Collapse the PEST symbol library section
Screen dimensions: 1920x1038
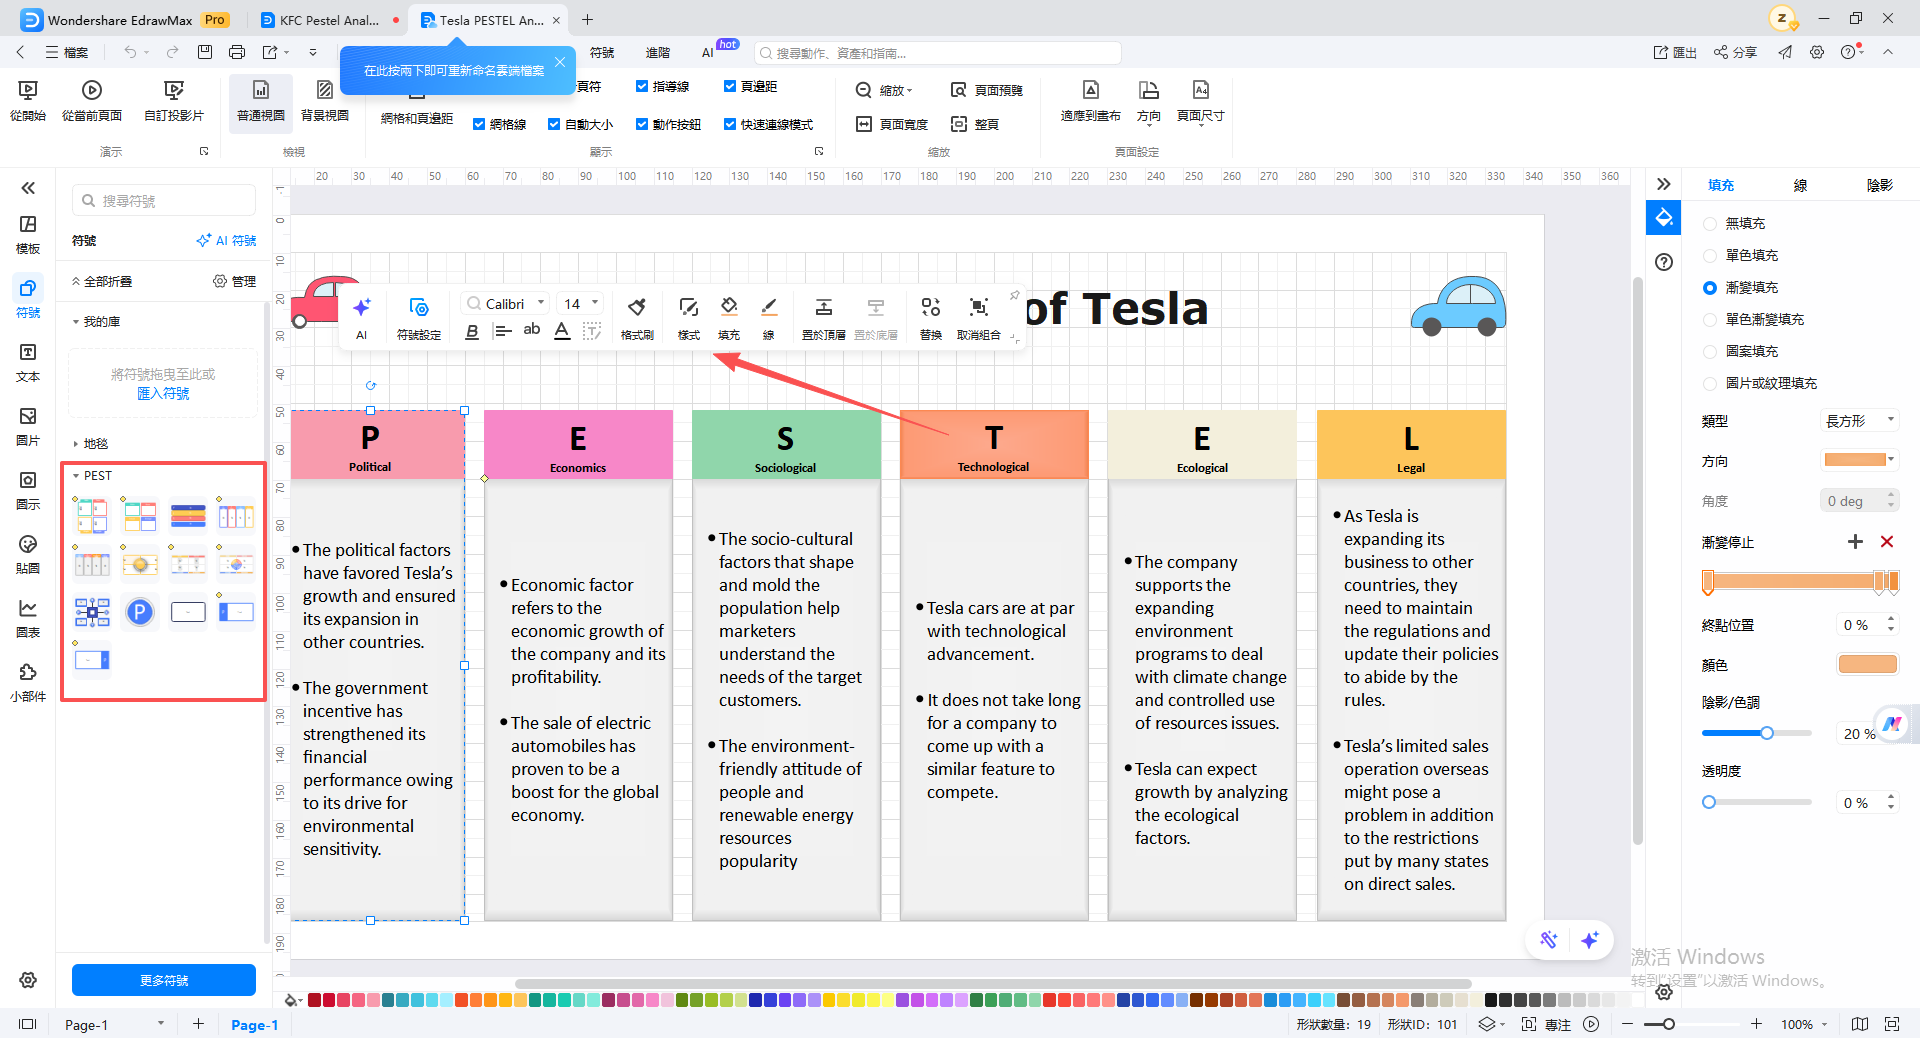76,476
